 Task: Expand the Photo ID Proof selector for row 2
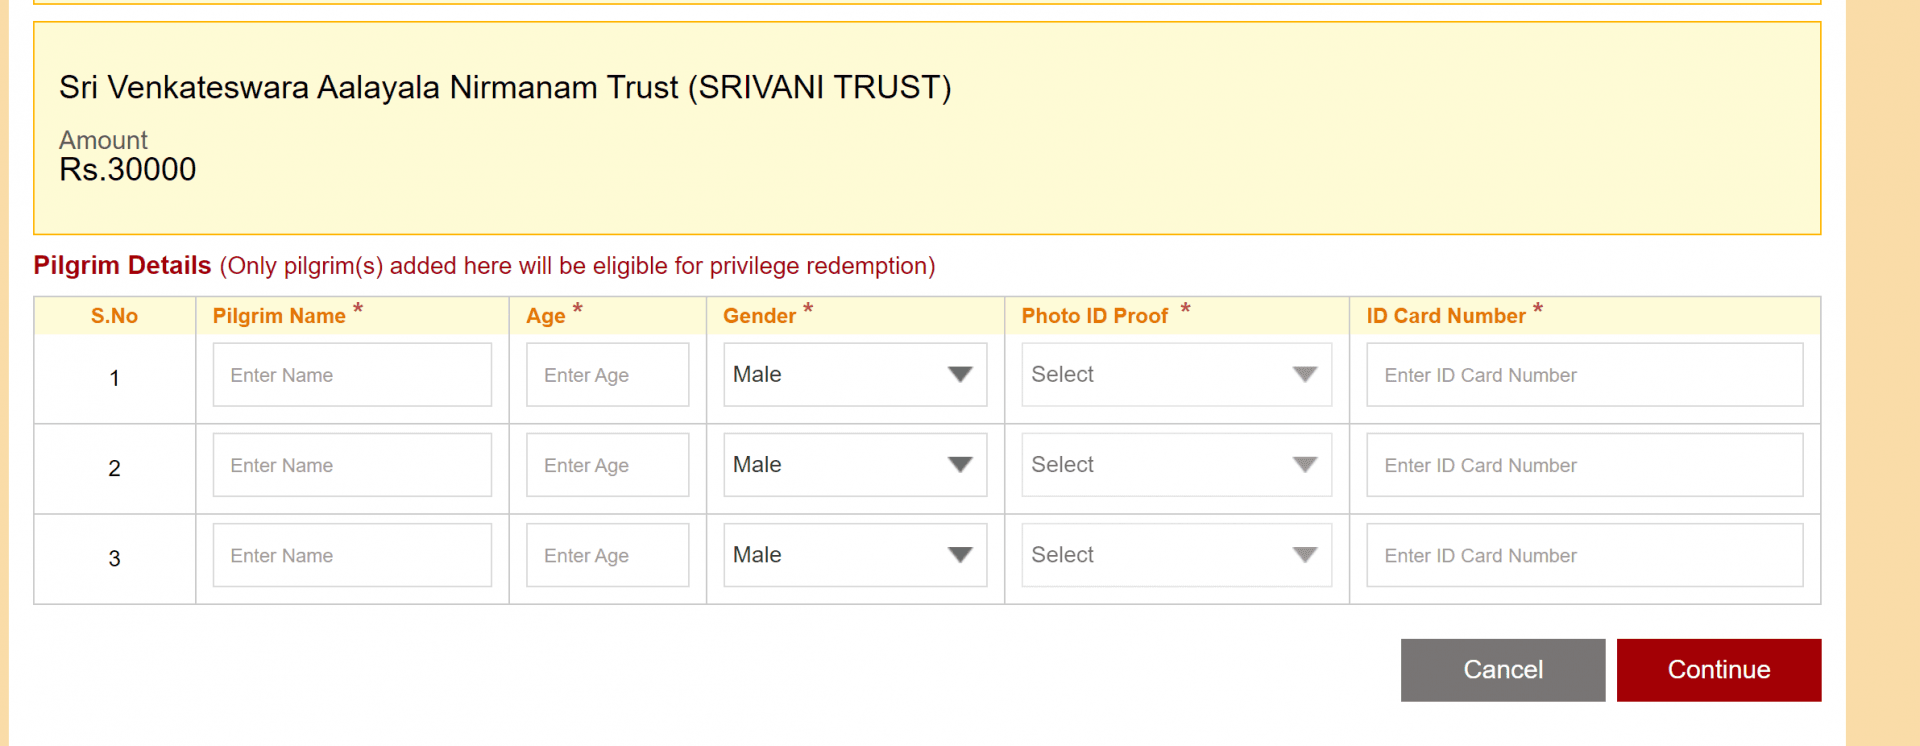(1175, 465)
